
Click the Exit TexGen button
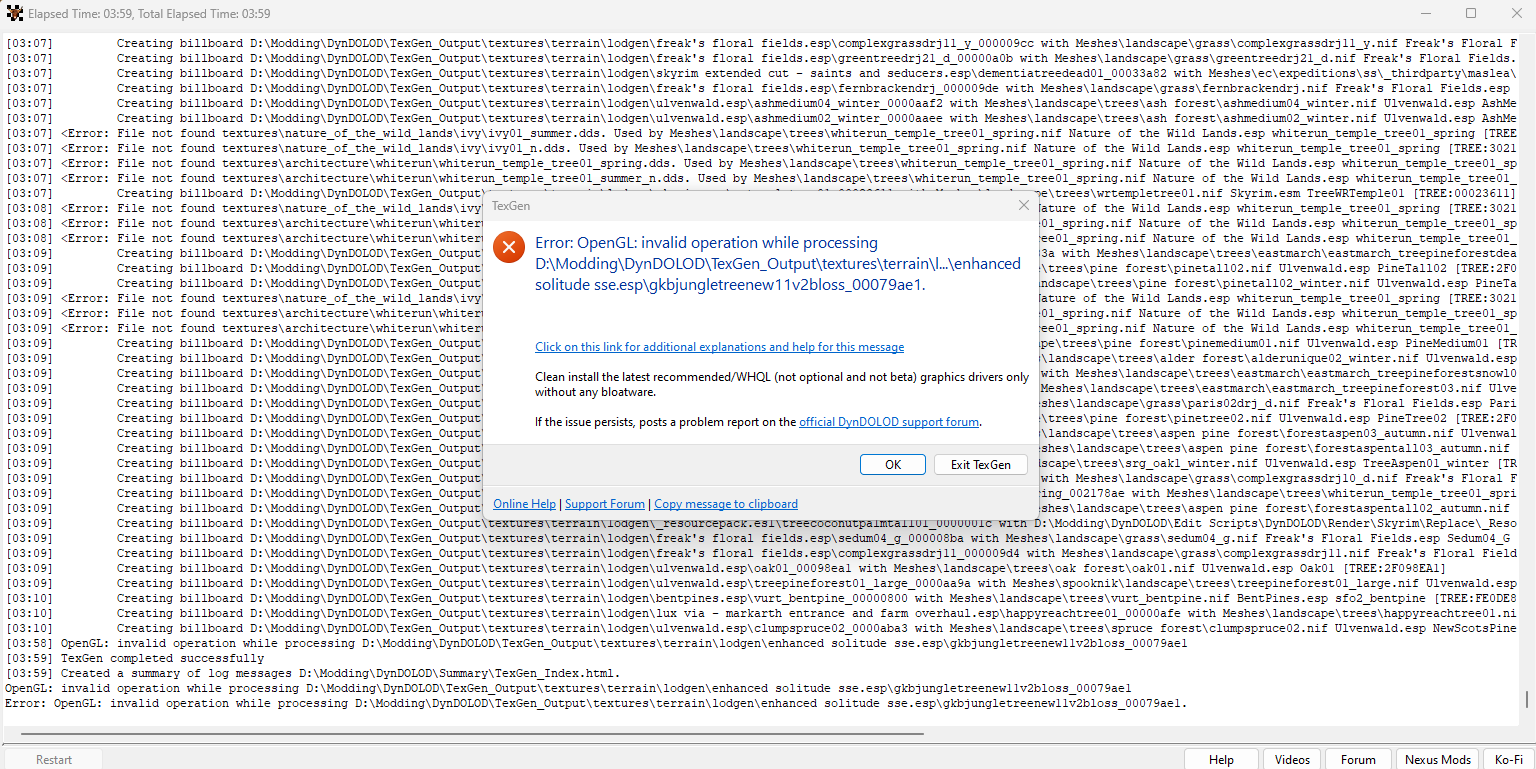click(x=980, y=464)
